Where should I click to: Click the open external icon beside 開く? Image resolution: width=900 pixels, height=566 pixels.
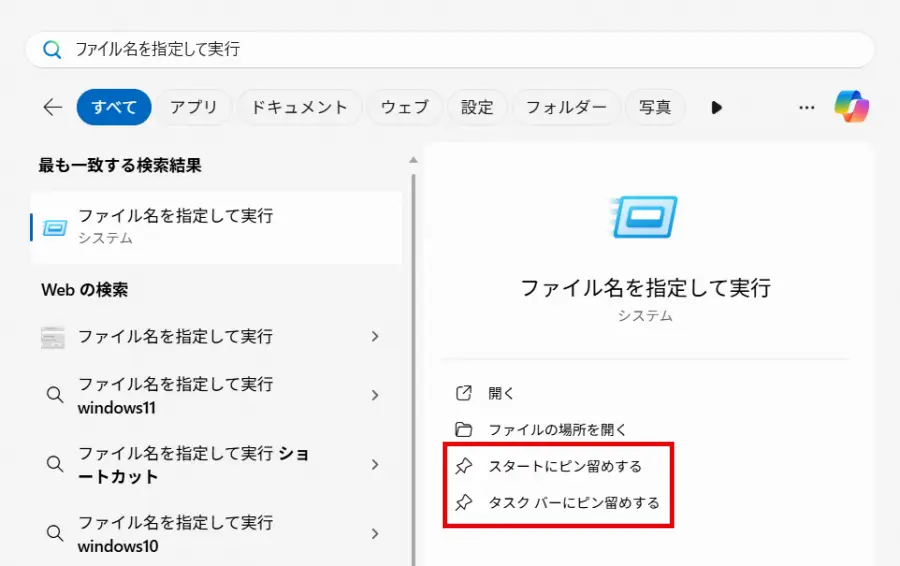click(463, 393)
